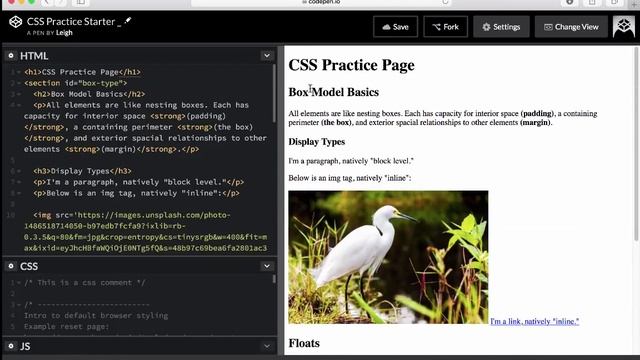Image resolution: width=640 pixels, height=360 pixels.
Task: Open JS editor settings gear icon
Action: coord(11,346)
